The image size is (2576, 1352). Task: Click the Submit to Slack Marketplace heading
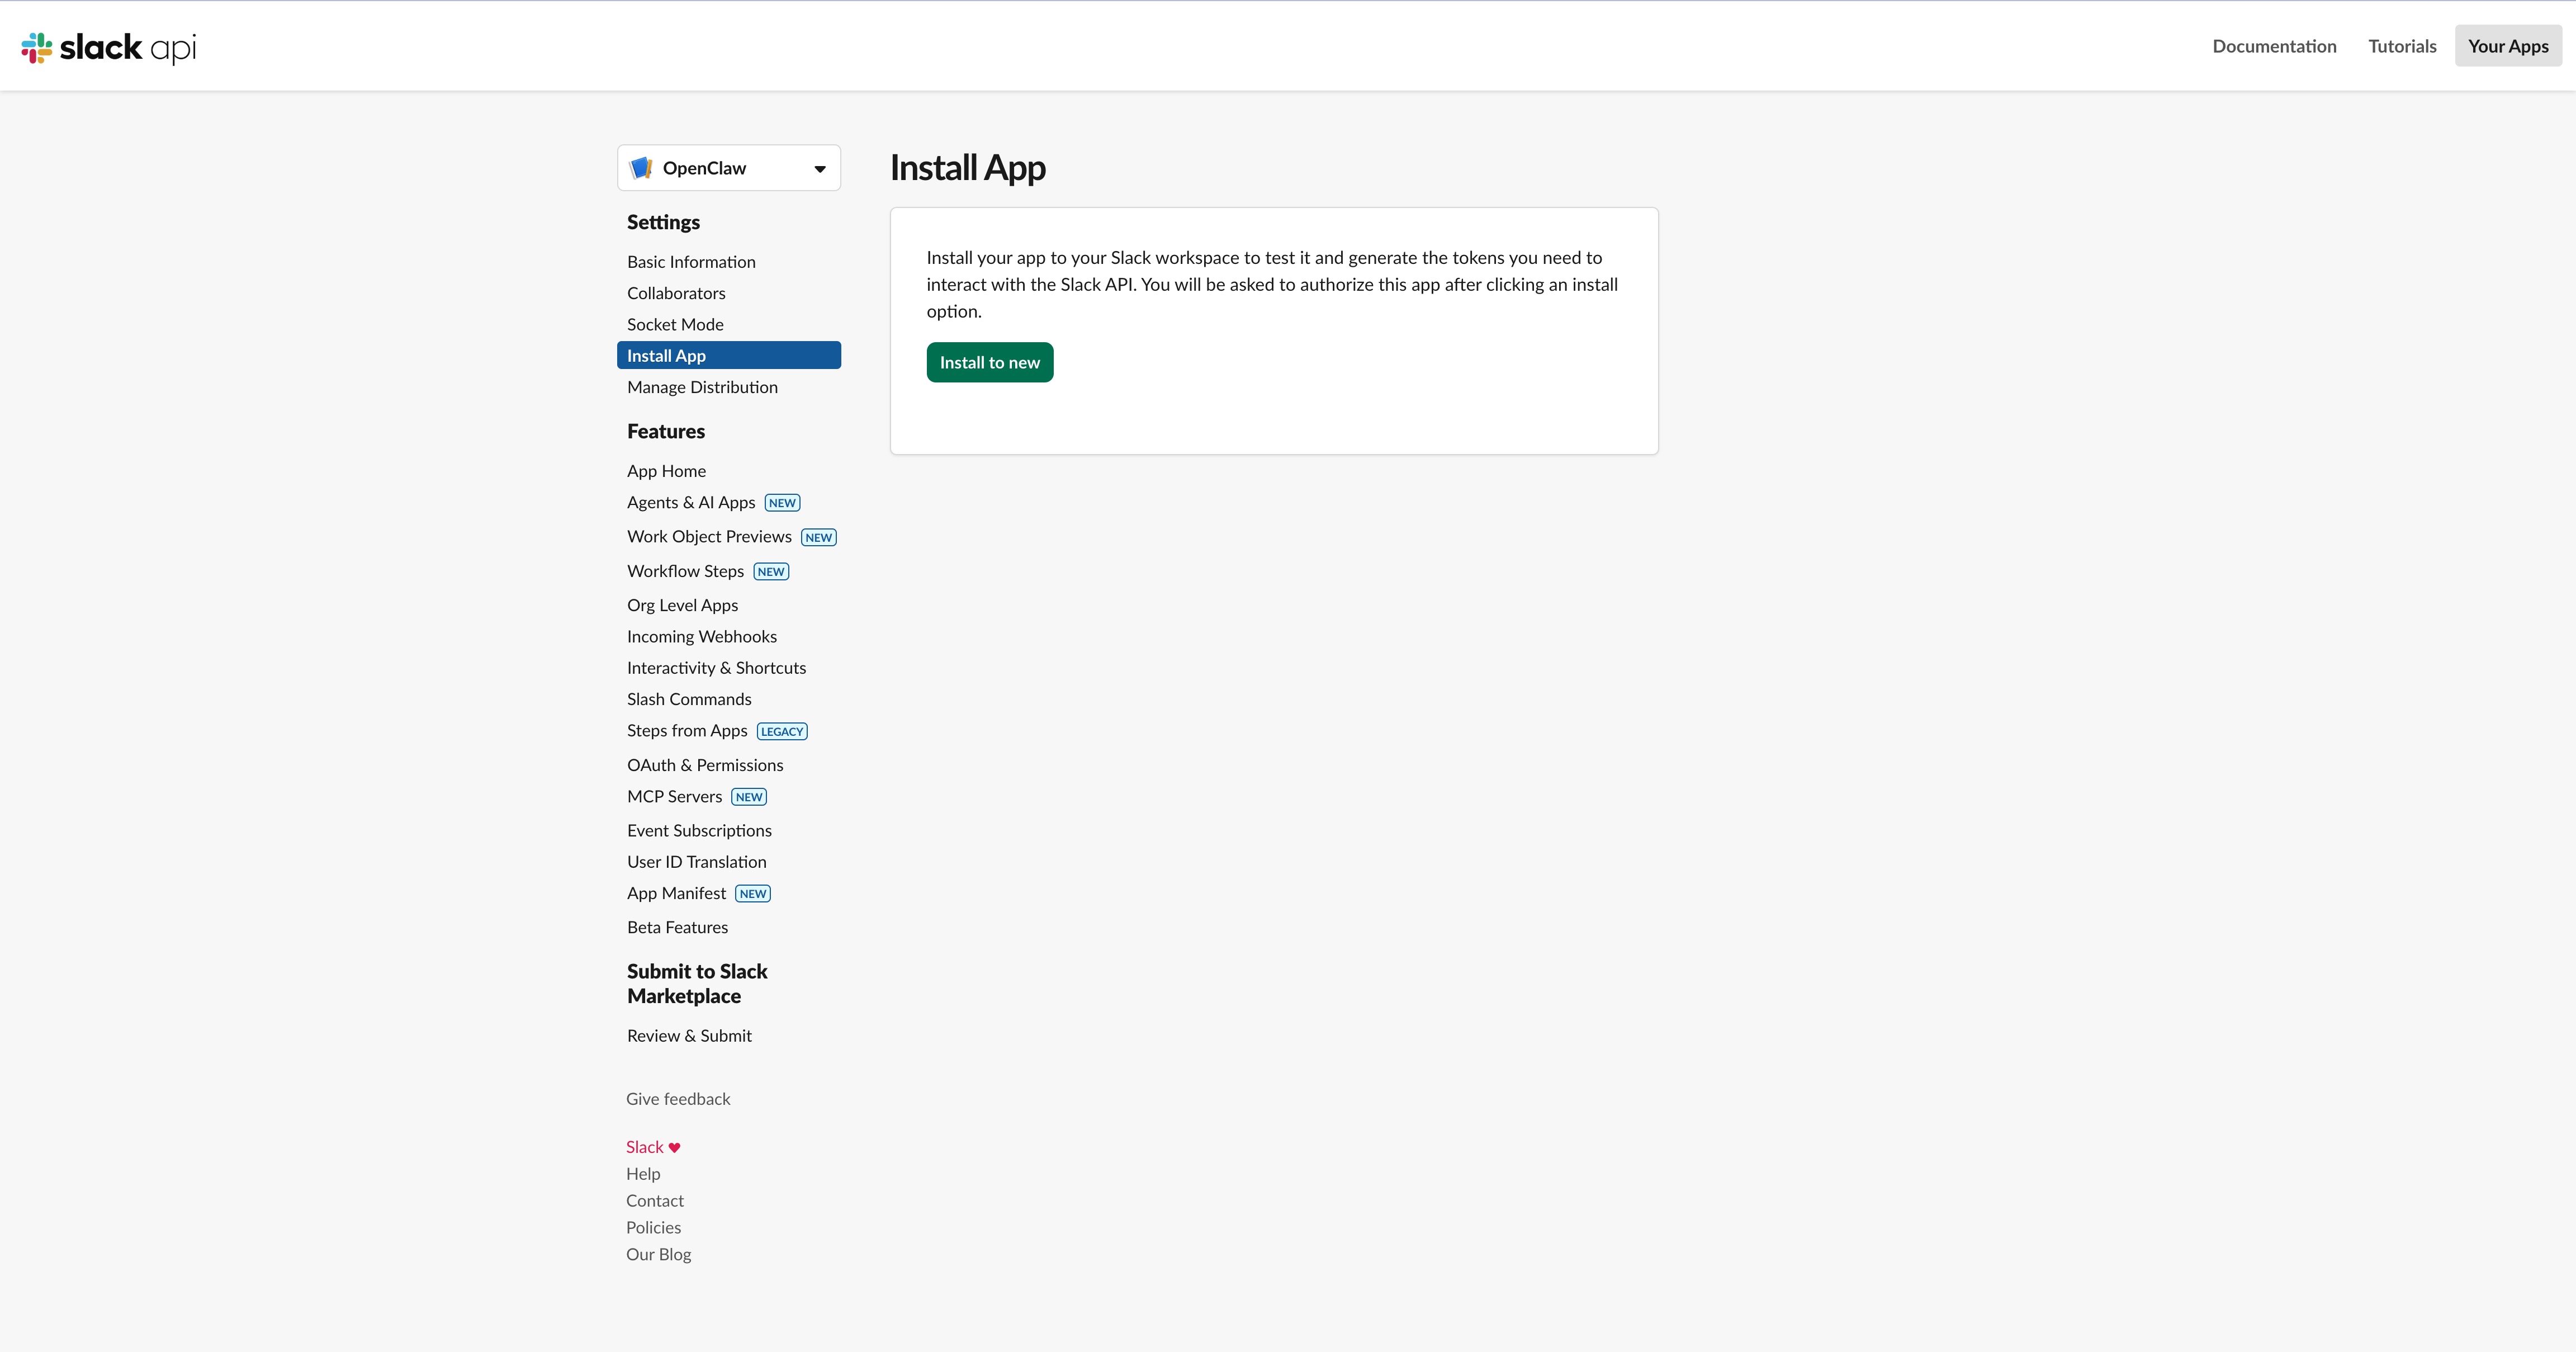tap(697, 984)
